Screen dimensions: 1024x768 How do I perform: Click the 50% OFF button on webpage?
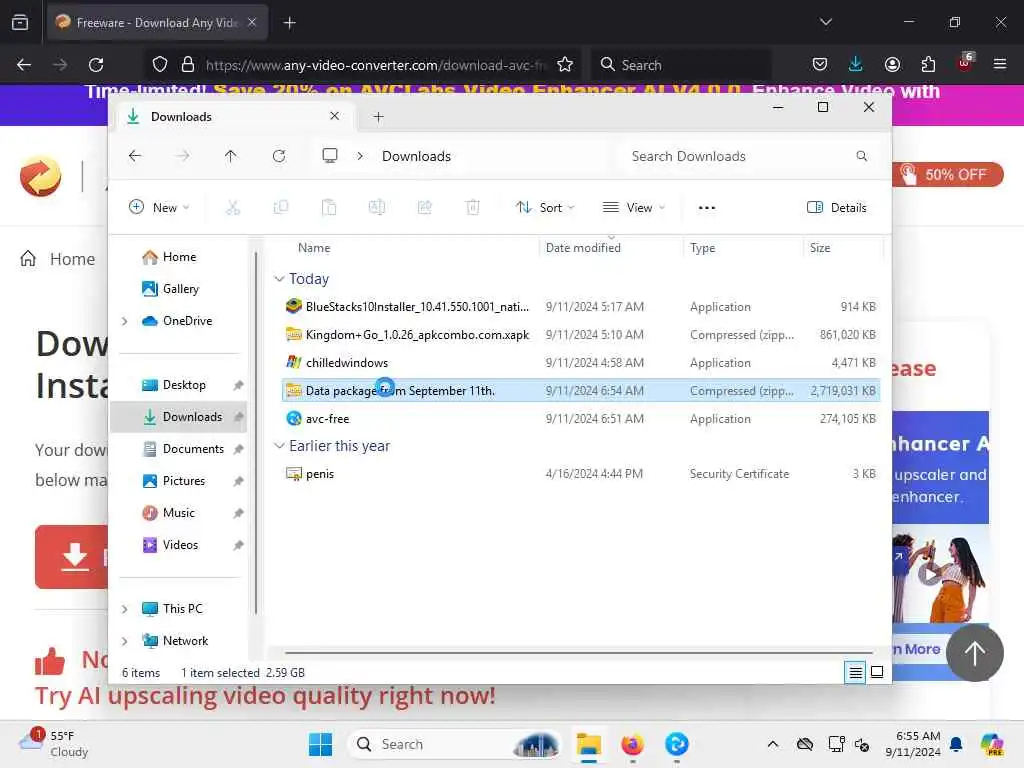click(x=948, y=174)
